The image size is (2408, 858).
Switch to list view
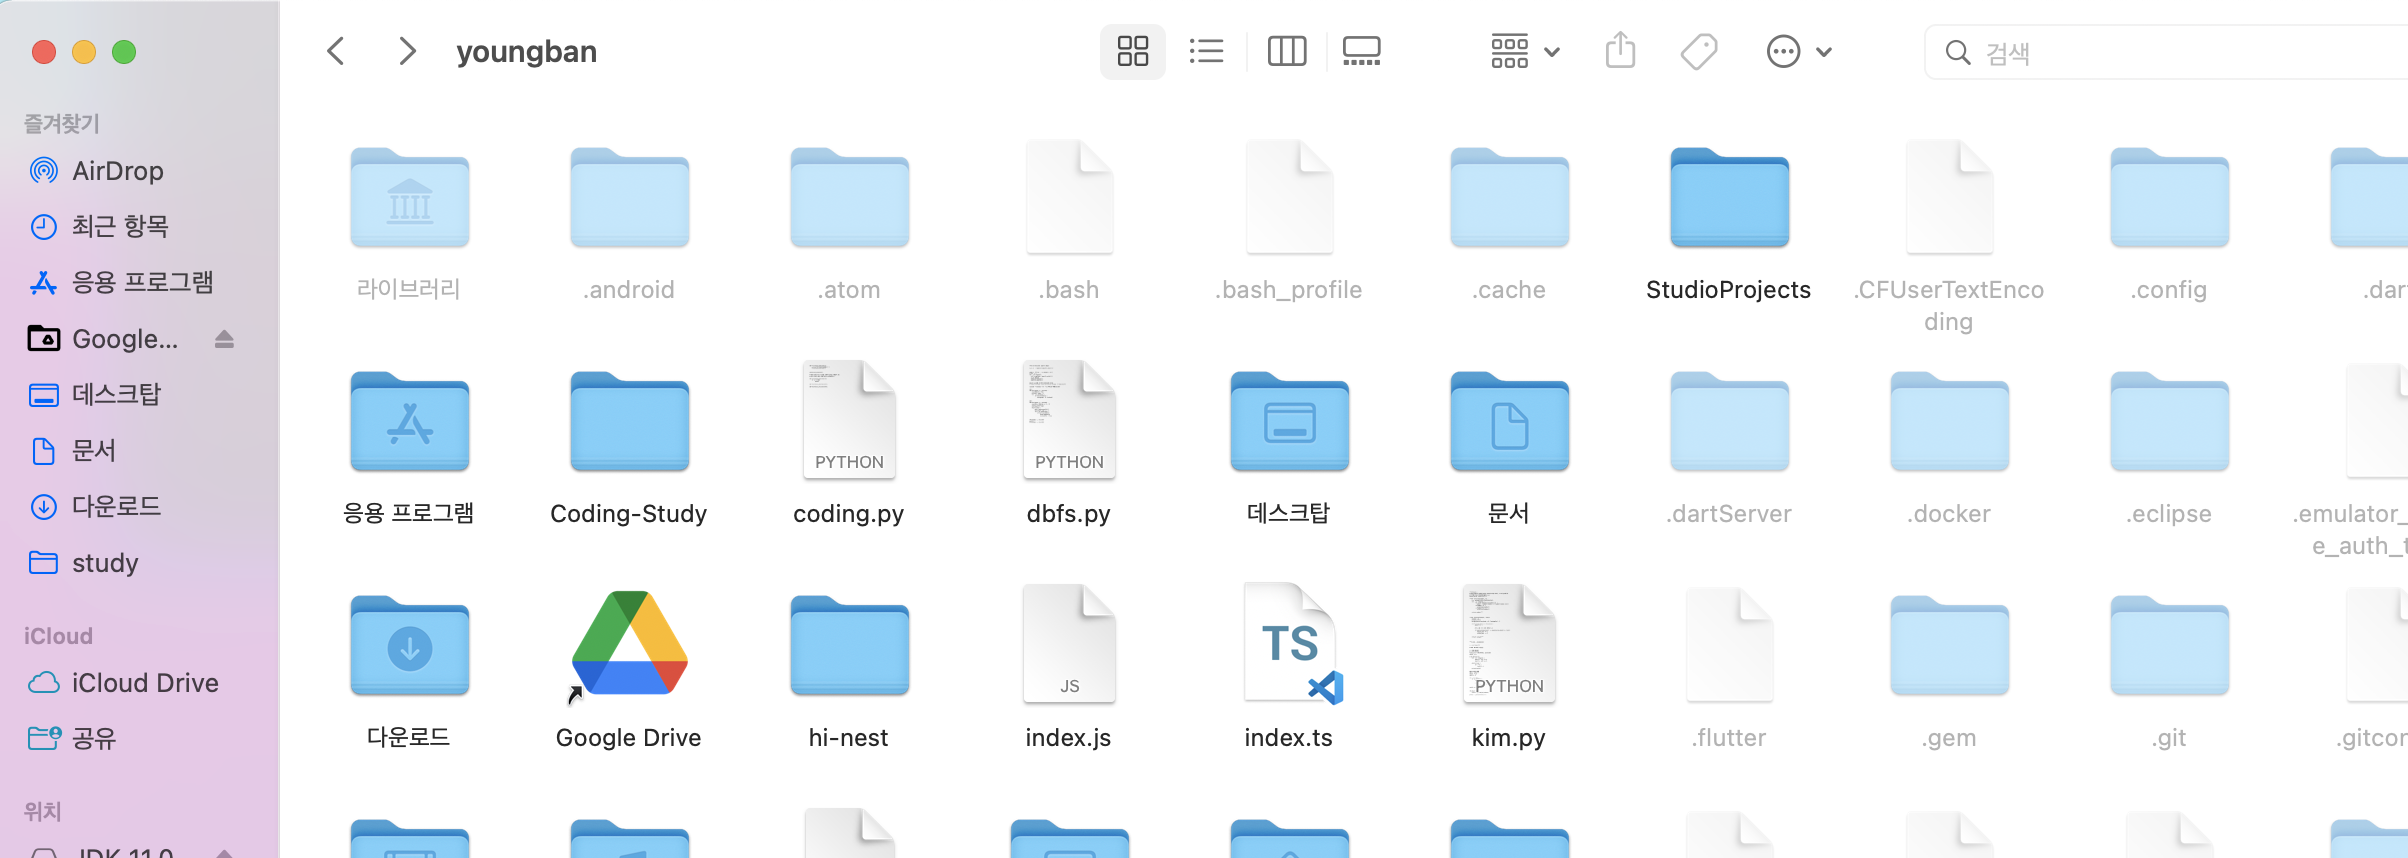click(x=1207, y=51)
